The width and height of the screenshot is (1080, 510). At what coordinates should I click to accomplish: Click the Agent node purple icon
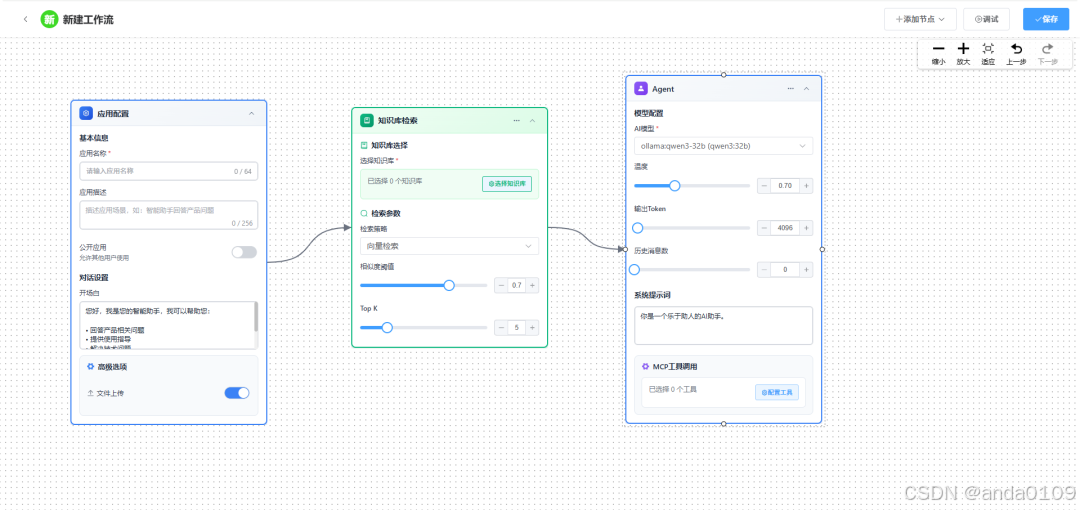pos(641,88)
